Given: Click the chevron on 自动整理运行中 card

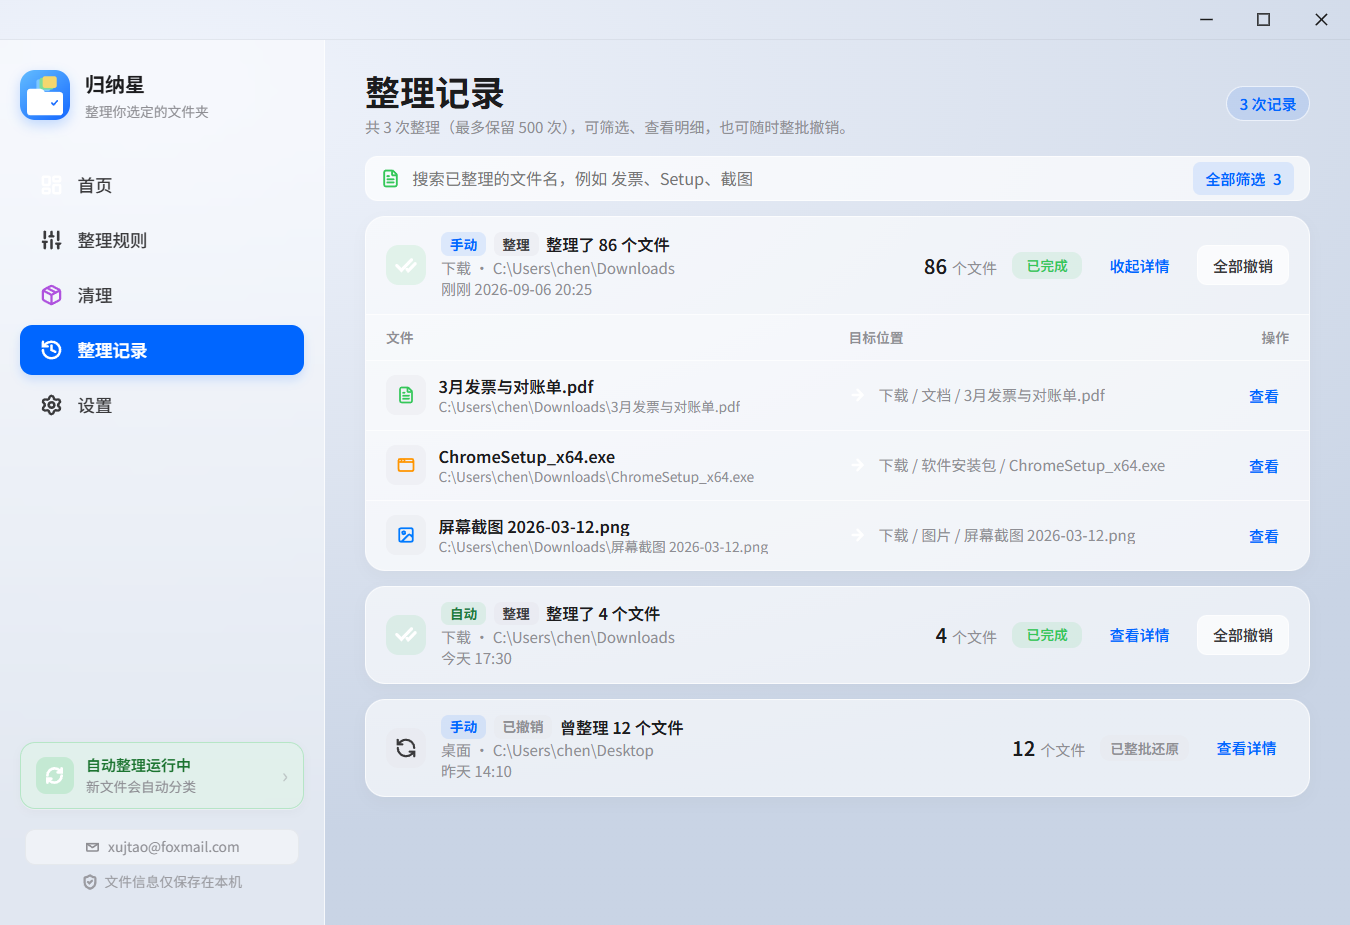Looking at the screenshot, I should [285, 776].
